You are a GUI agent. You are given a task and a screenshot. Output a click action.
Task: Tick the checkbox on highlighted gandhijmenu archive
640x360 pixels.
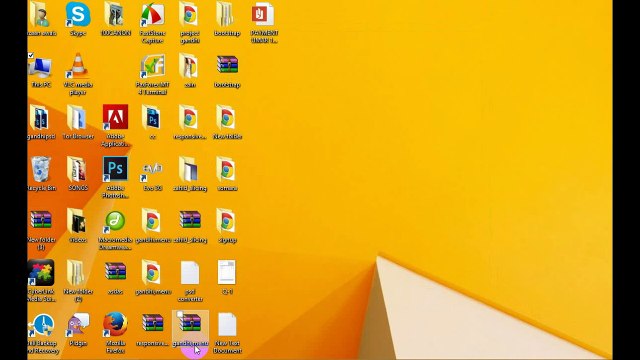point(180,314)
